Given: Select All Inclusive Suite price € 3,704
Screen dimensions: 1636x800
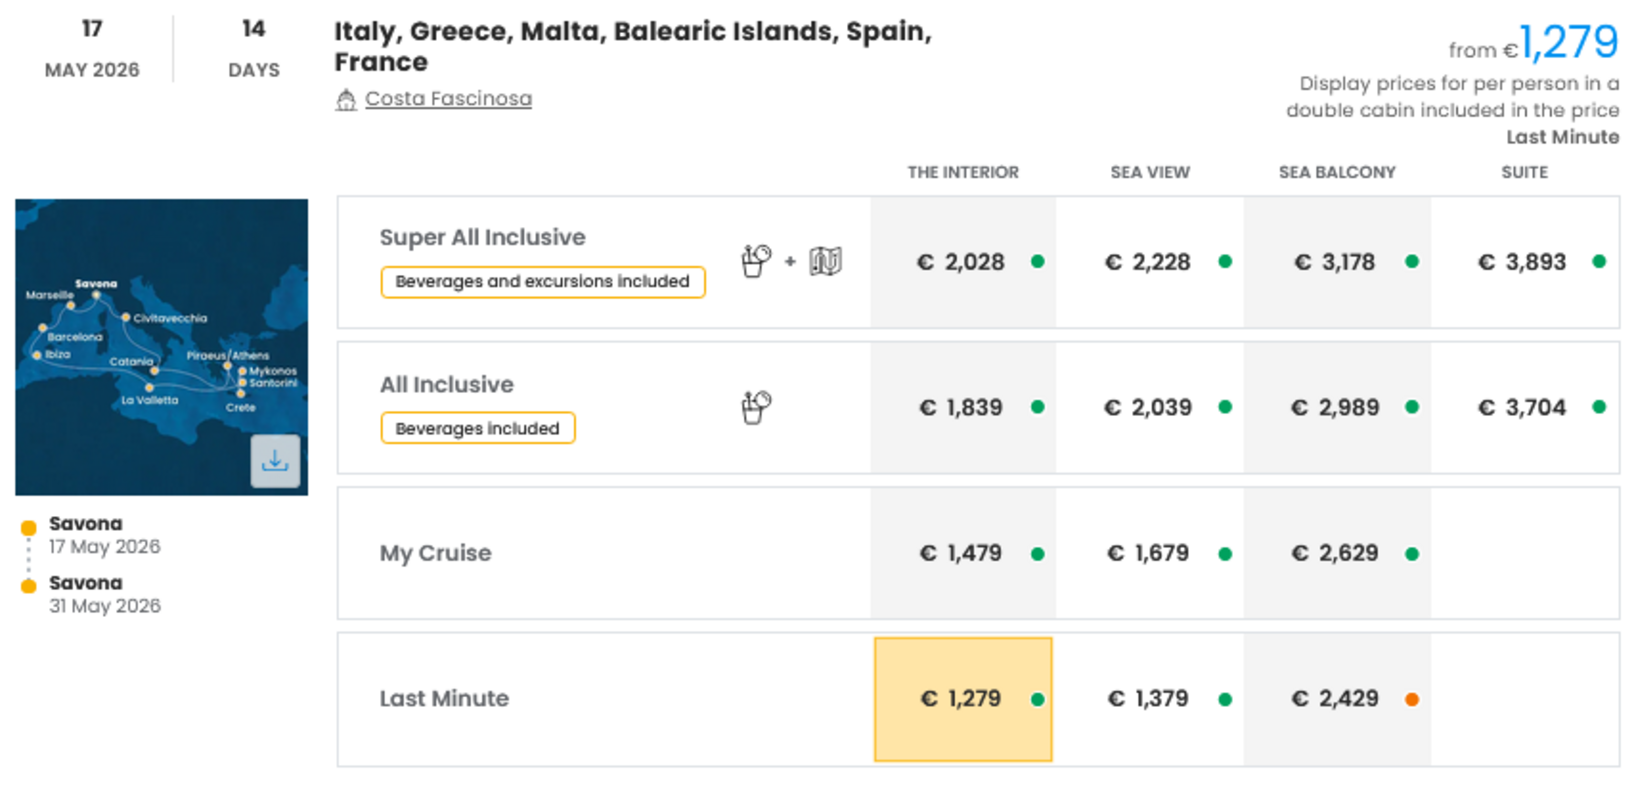Looking at the screenshot, I should point(1522,408).
